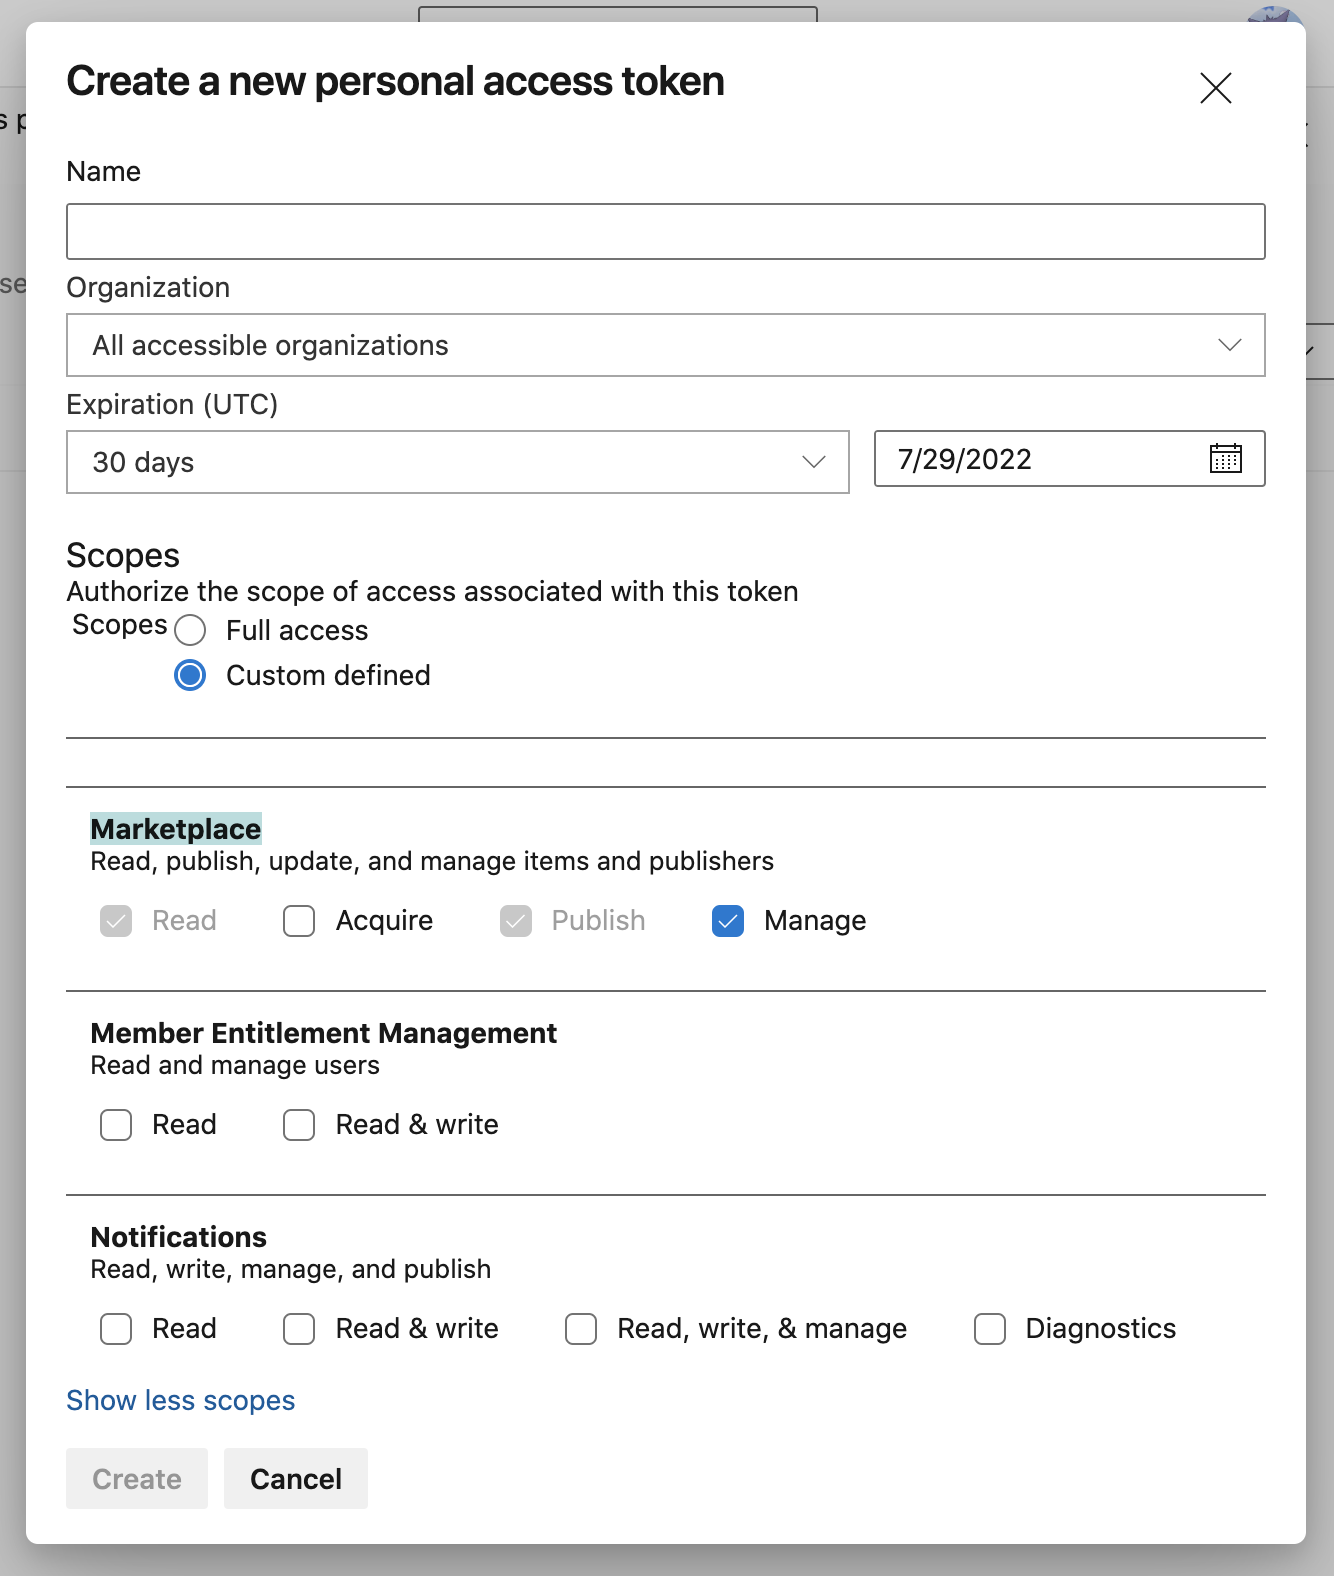The width and height of the screenshot is (1334, 1576).
Task: Click the 7/29/2022 expiration date field
Action: coord(1040,459)
